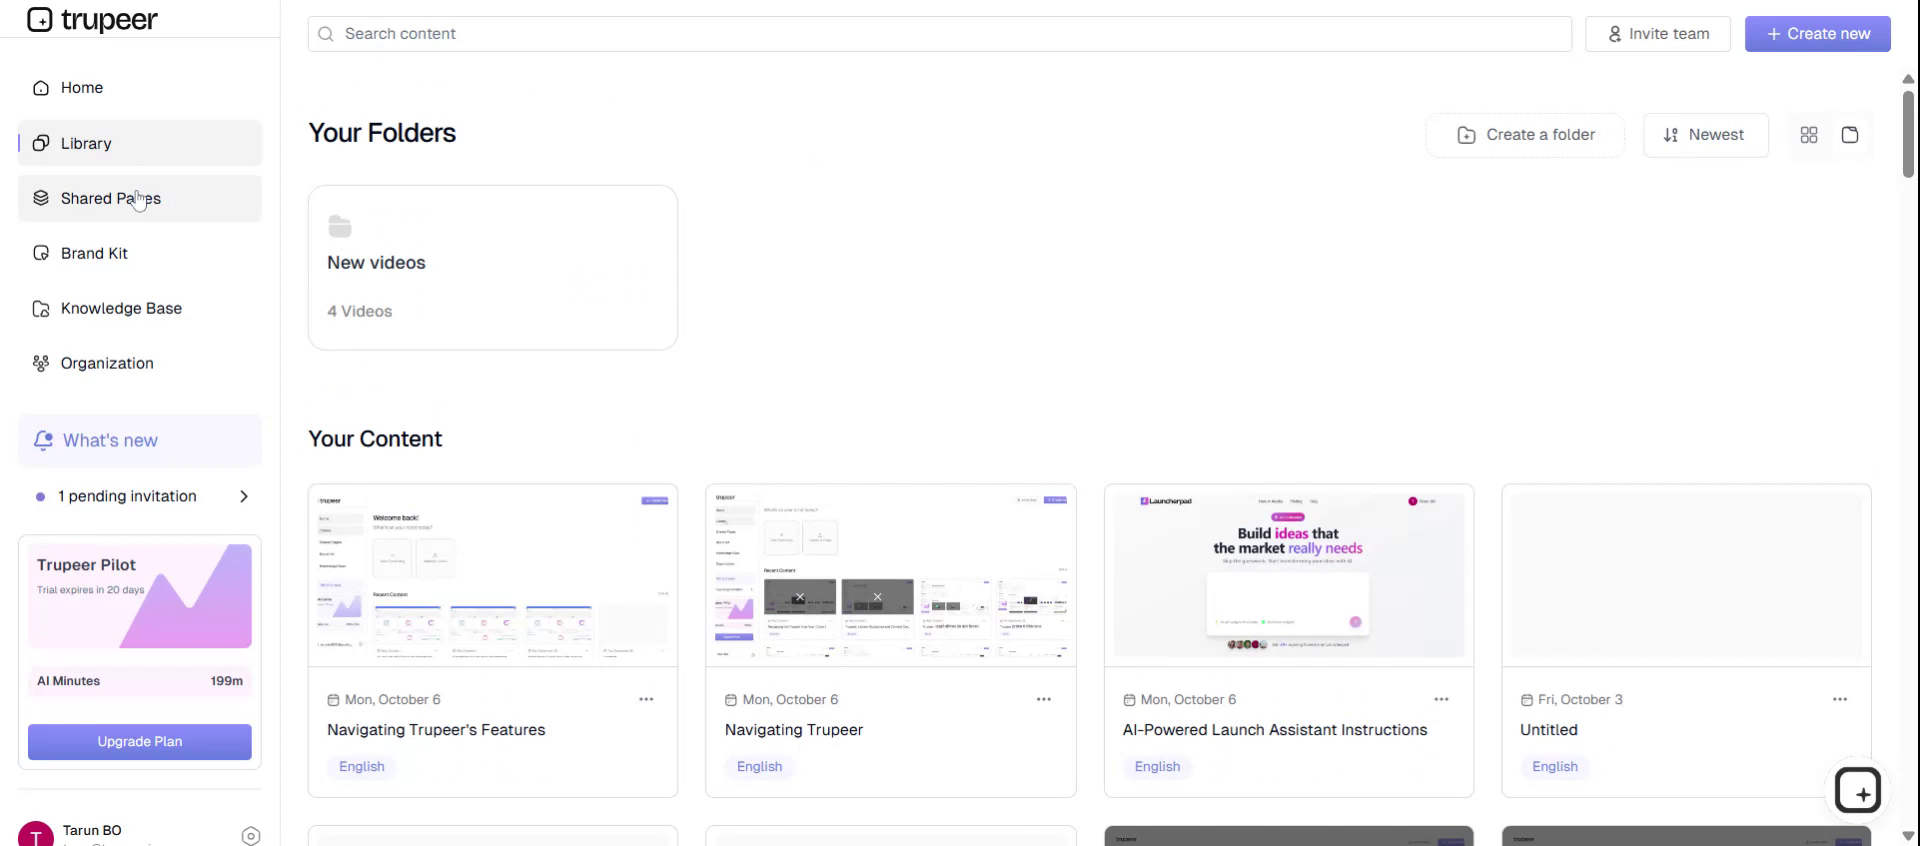Open more options for Untitled card
The height and width of the screenshot is (846, 1920).
click(x=1840, y=700)
